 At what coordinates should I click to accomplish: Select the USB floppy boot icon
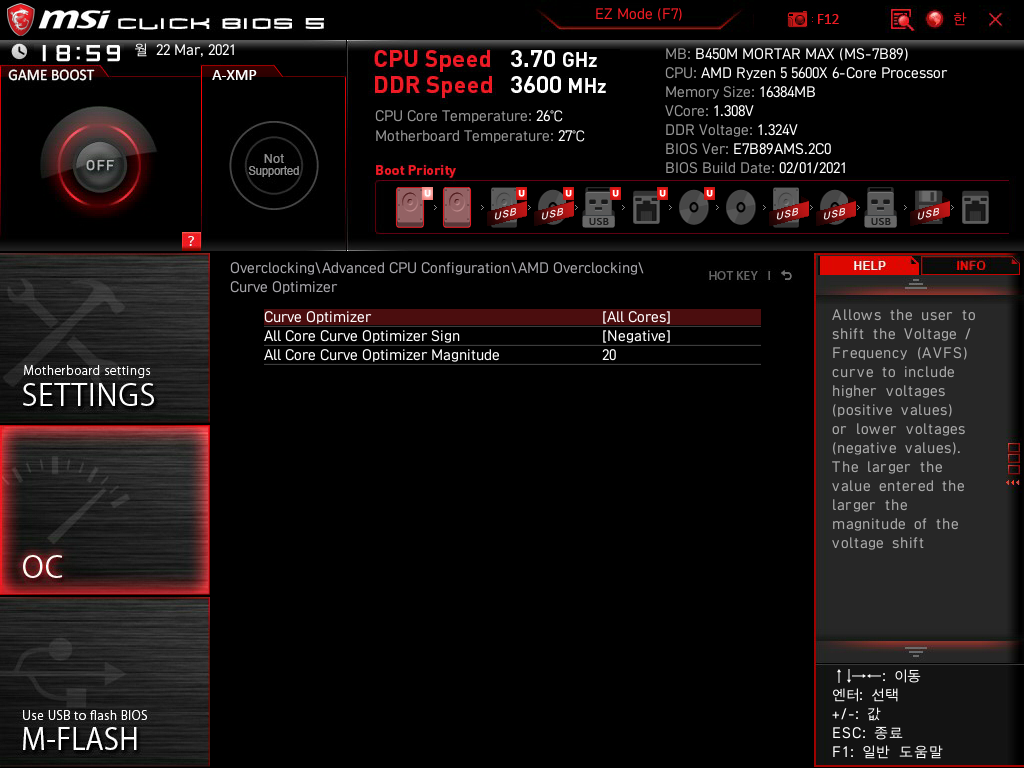(x=929, y=207)
